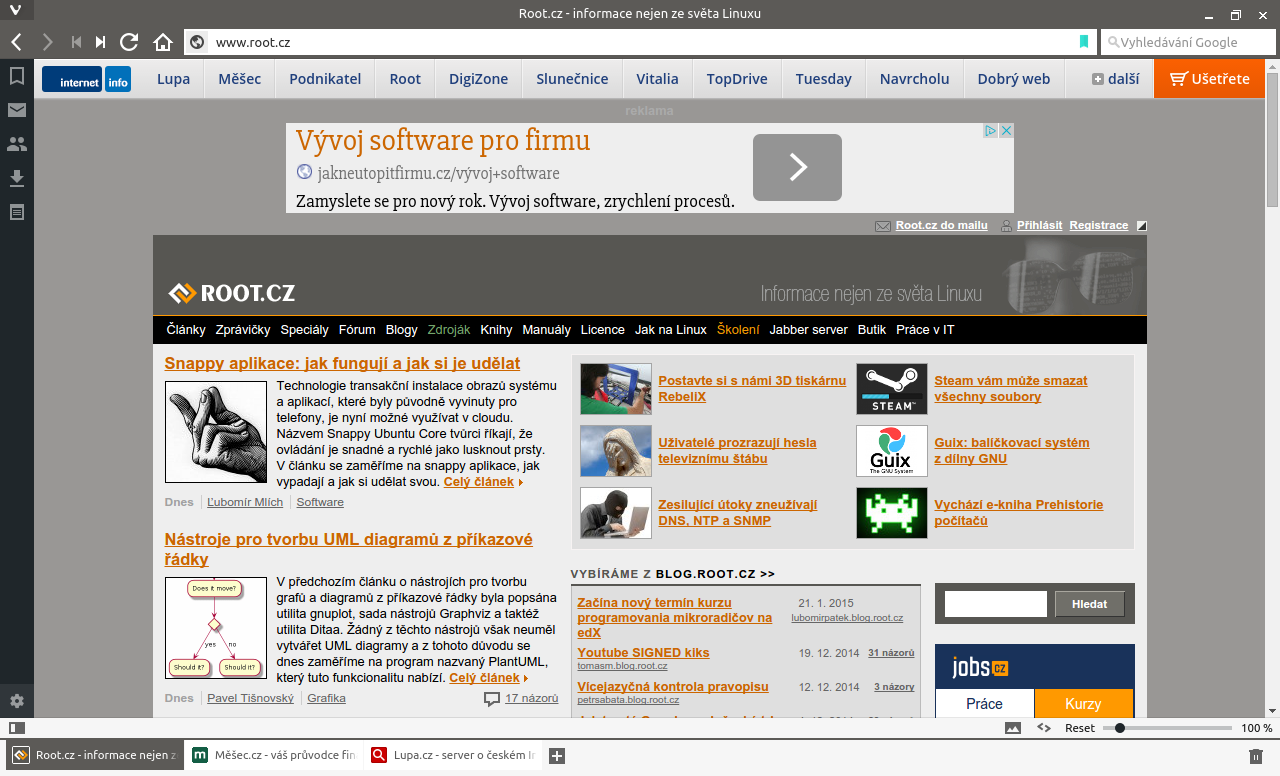The height and width of the screenshot is (776, 1280).
Task: Click the zoom slider handle
Action: point(1120,728)
